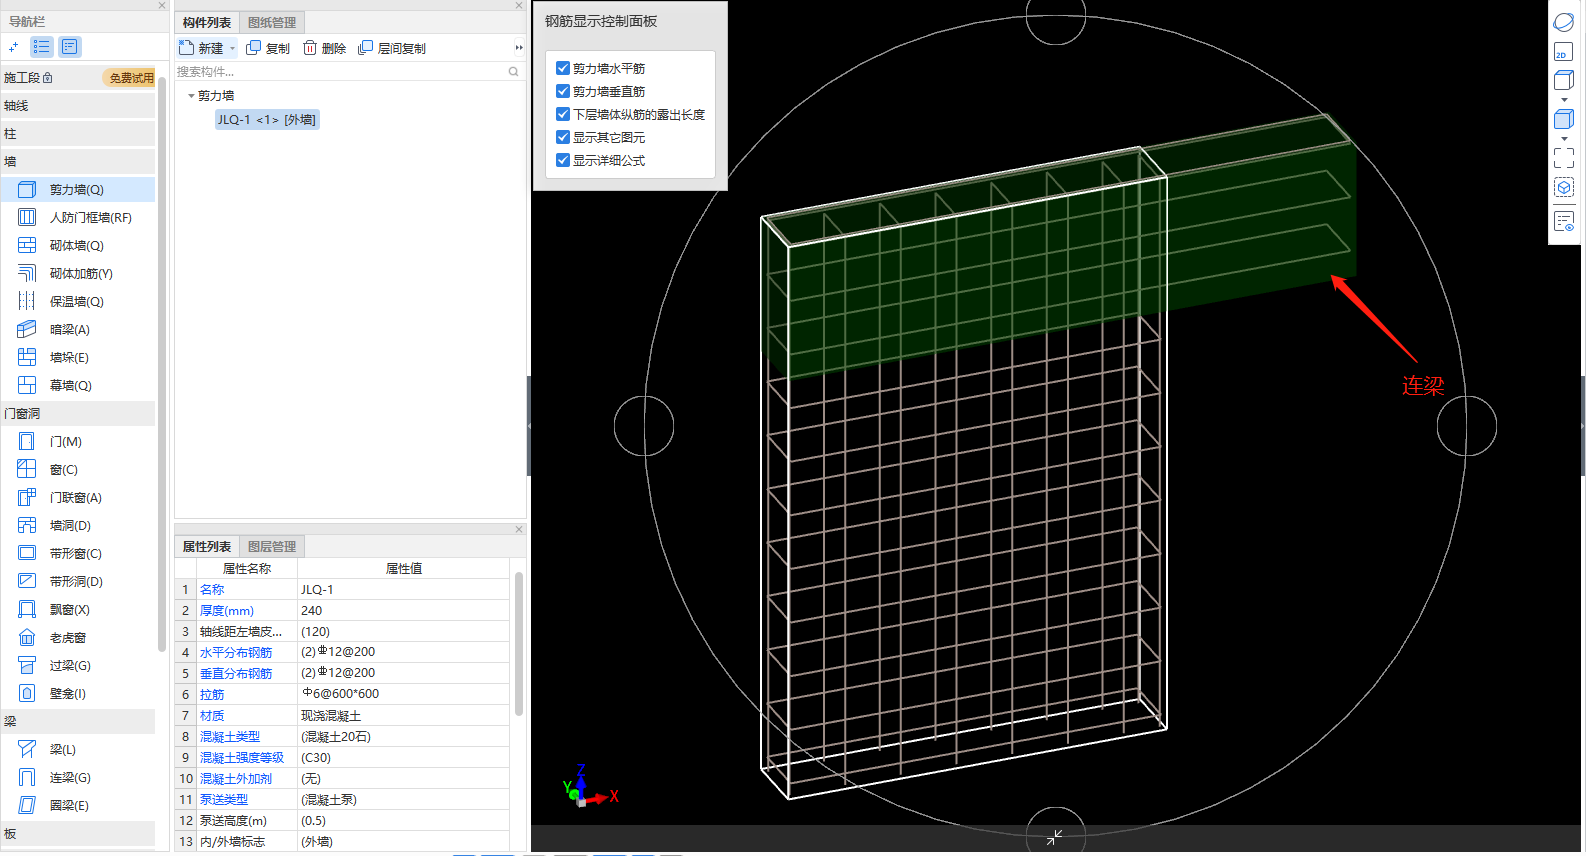1586x856 pixels.
Task: Select 门联窗(A) item
Action: point(78,497)
